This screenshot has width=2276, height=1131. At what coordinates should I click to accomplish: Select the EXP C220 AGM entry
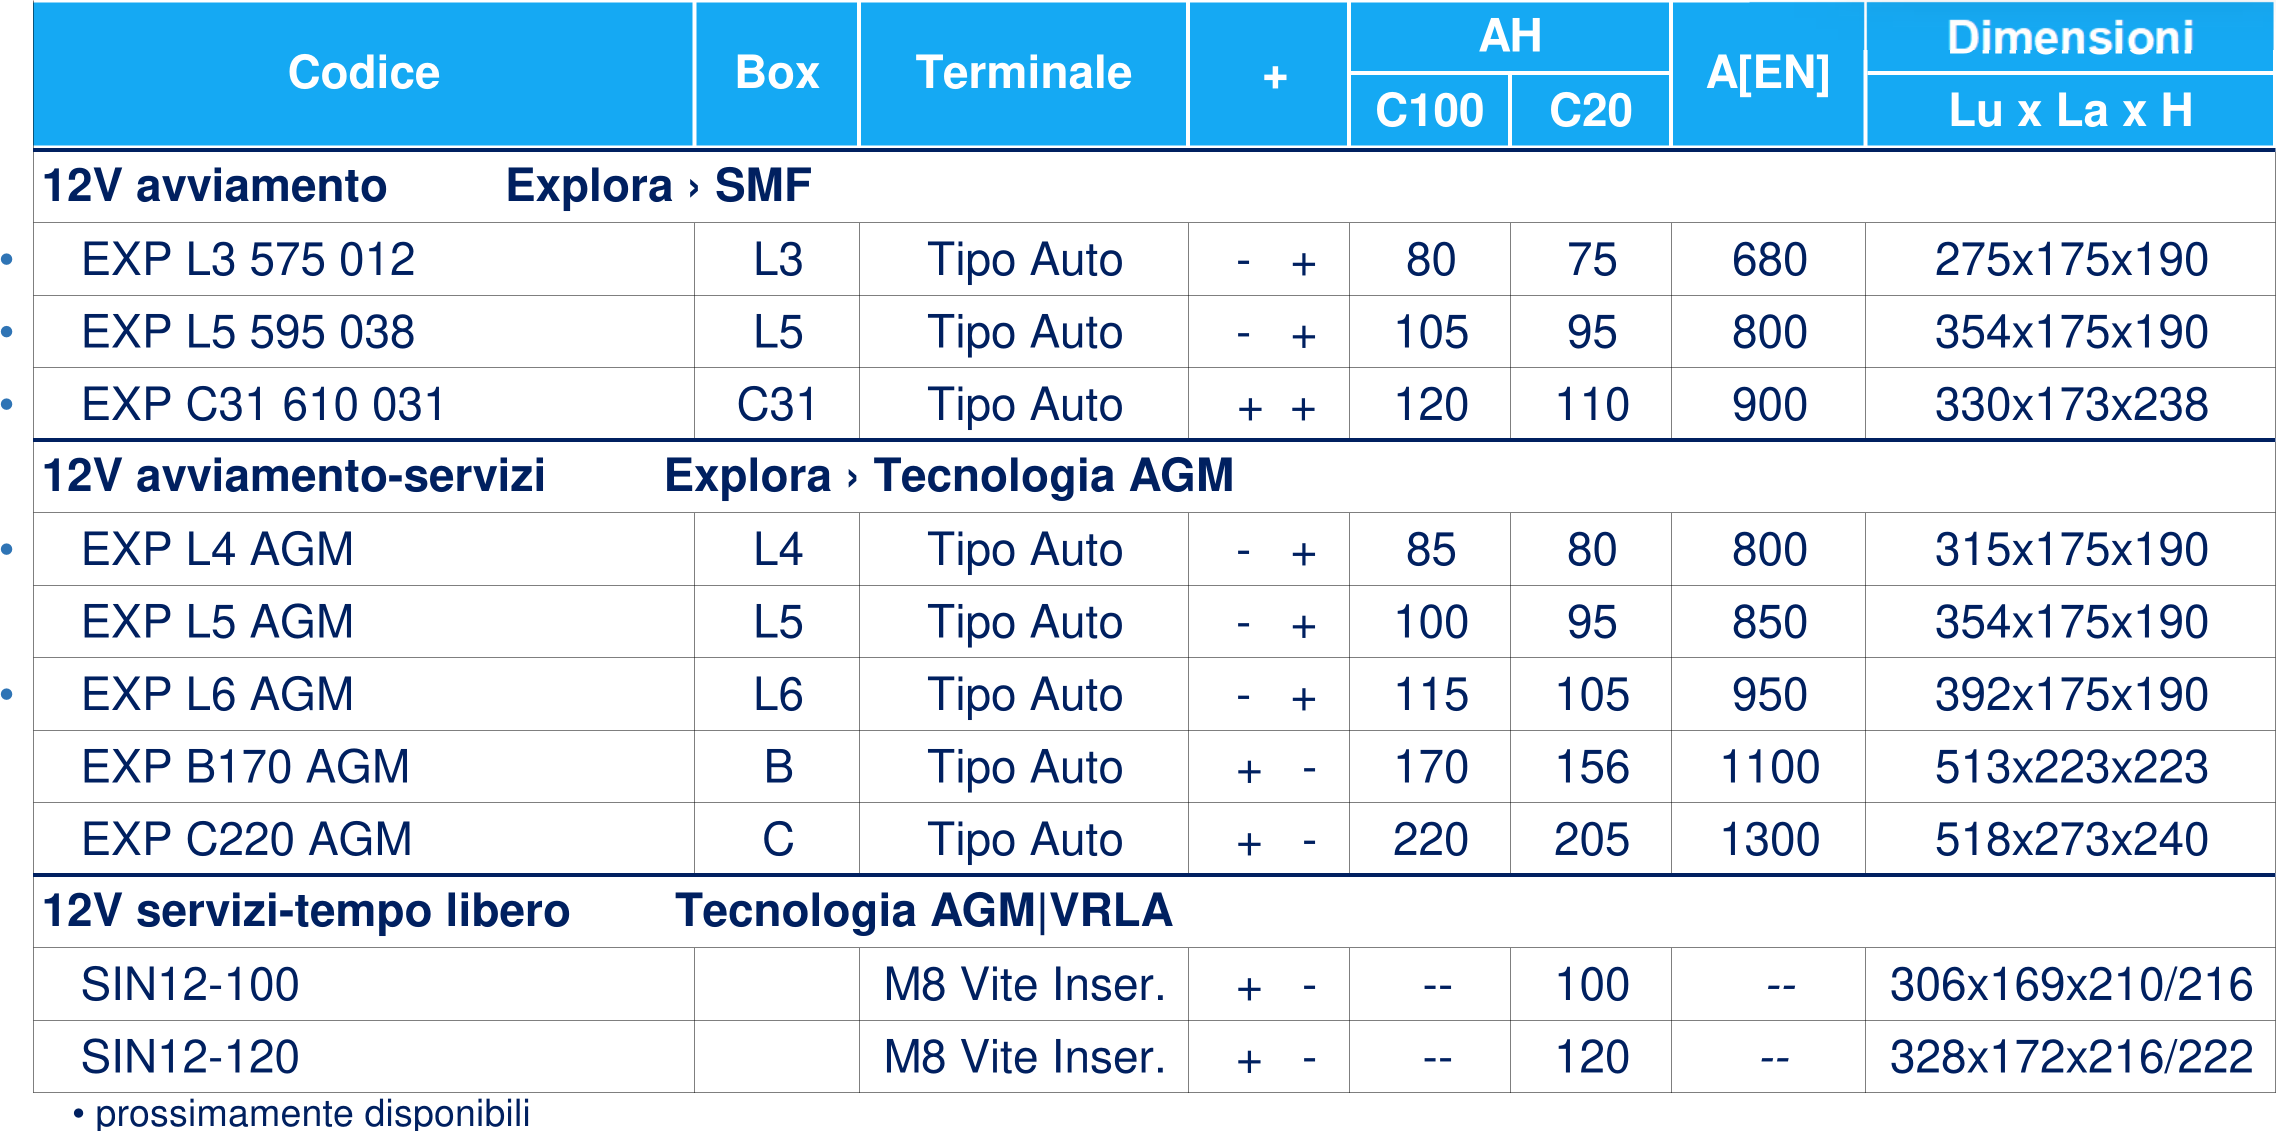click(247, 839)
